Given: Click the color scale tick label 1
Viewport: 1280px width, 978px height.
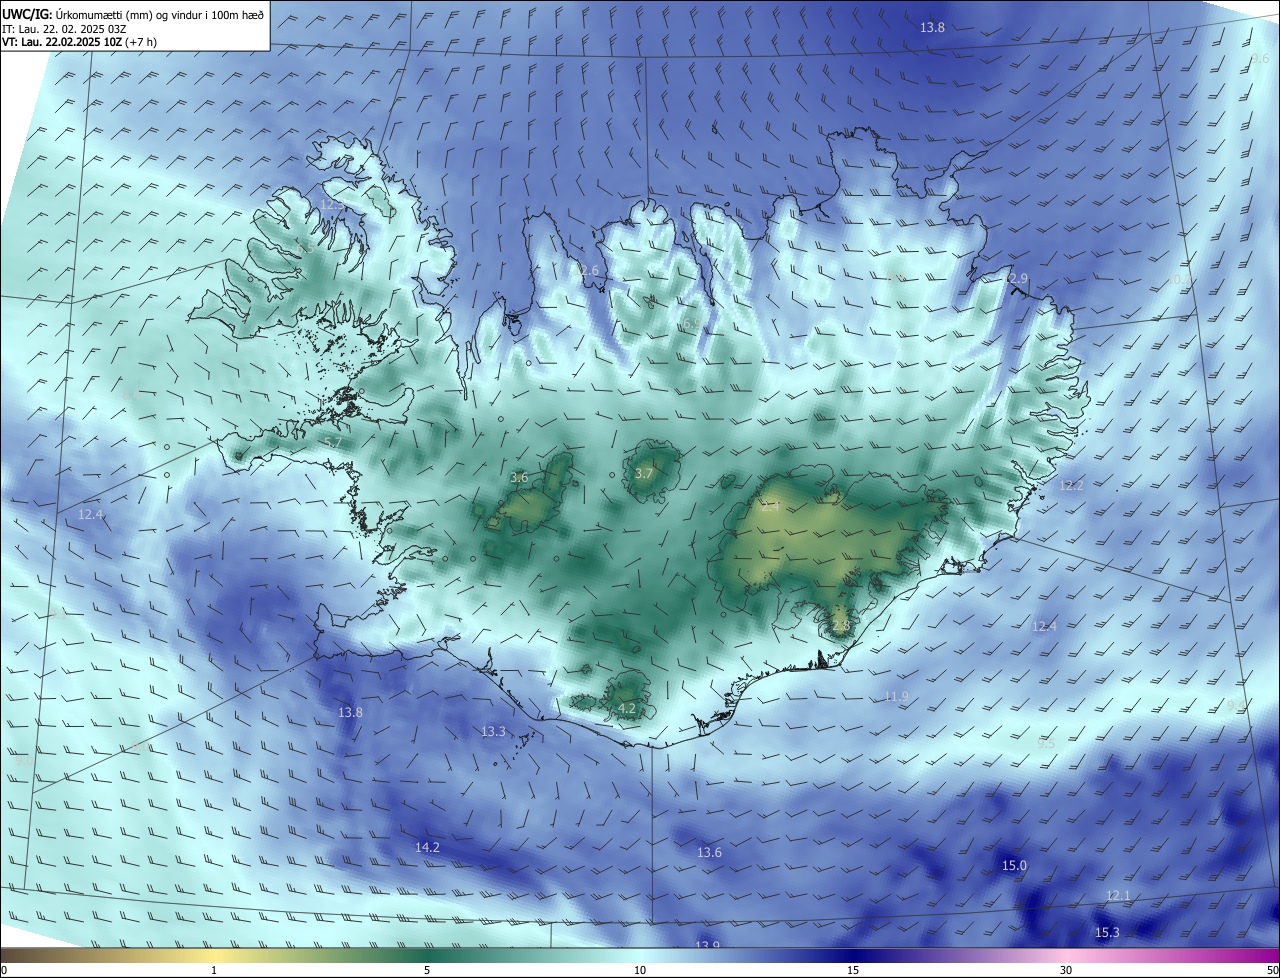Looking at the screenshot, I should (214, 970).
